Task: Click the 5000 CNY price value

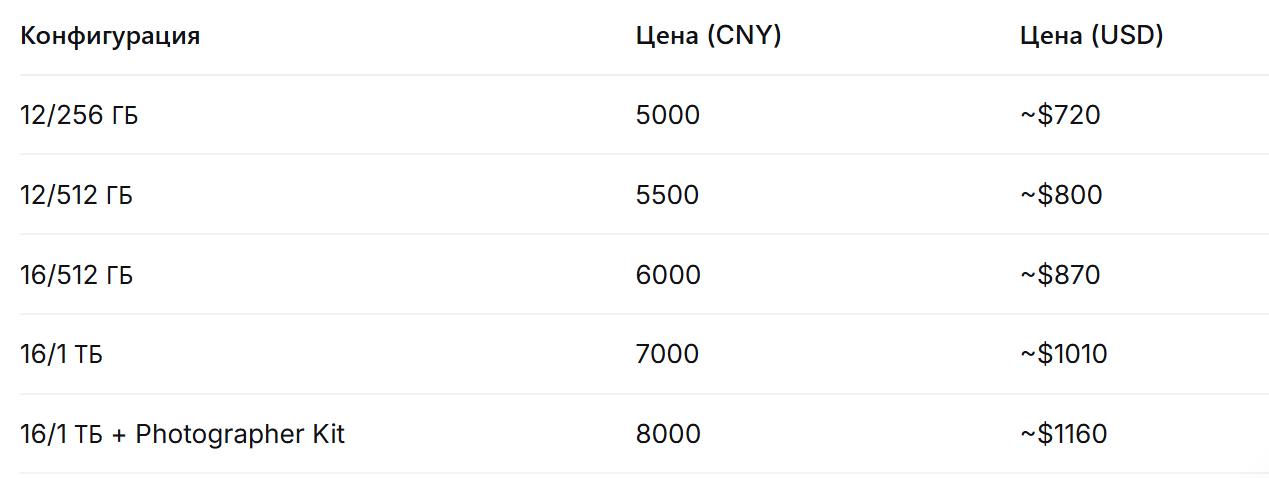Action: [667, 116]
